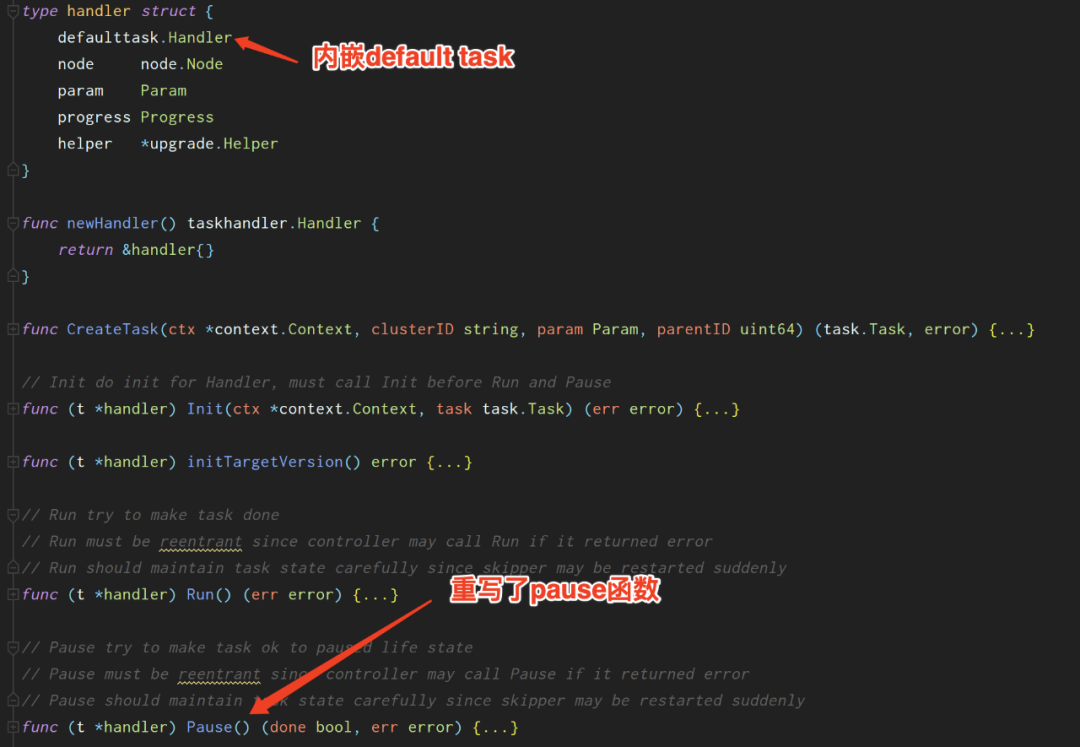The width and height of the screenshot is (1080, 747).
Task: Click the defaulttask.Handler embedded field
Action: pos(145,38)
